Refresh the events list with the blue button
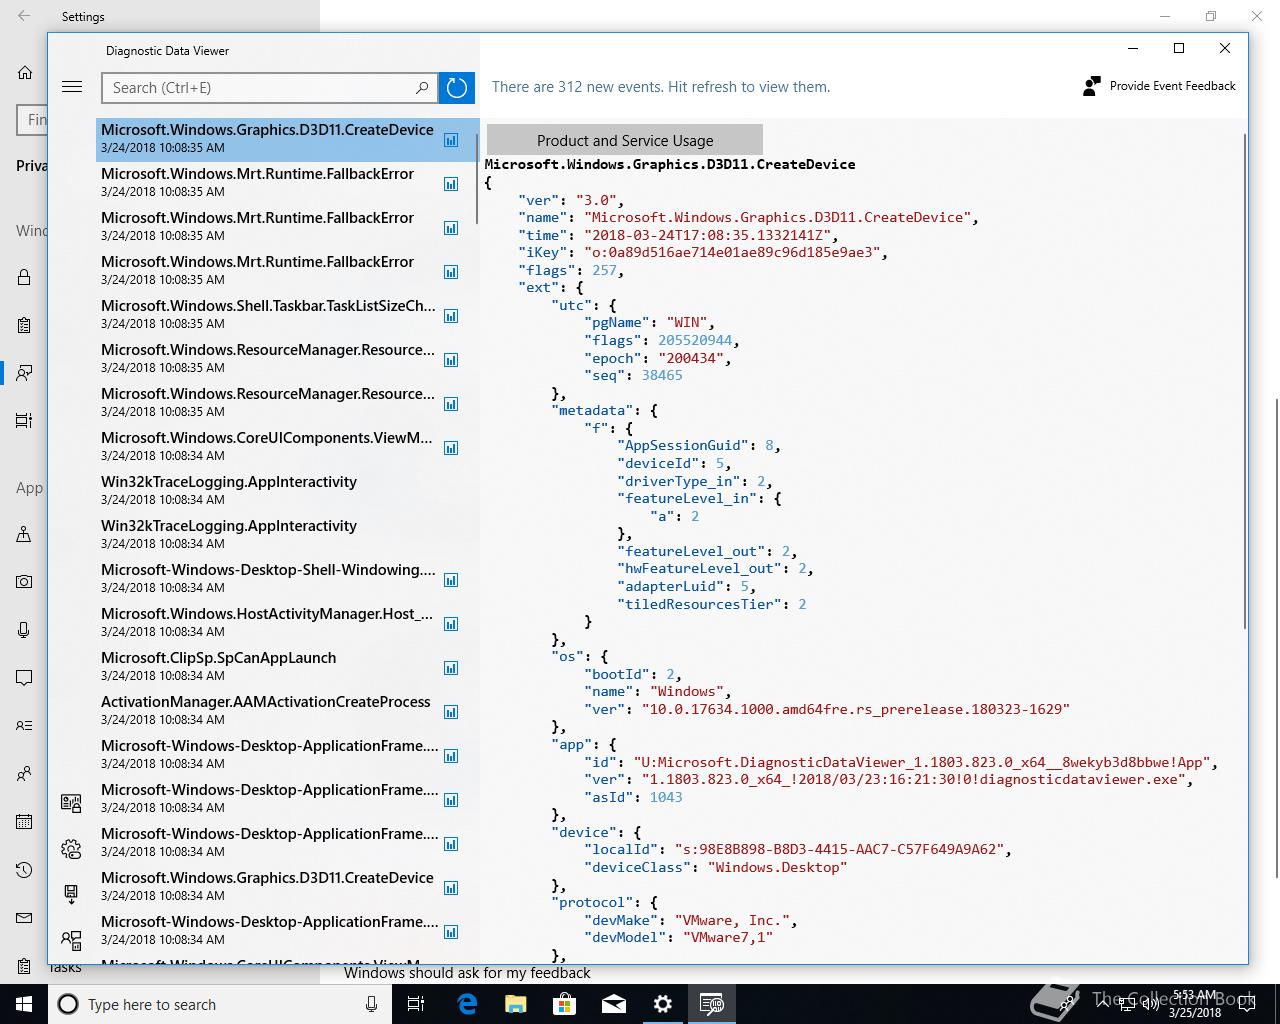 tap(456, 88)
